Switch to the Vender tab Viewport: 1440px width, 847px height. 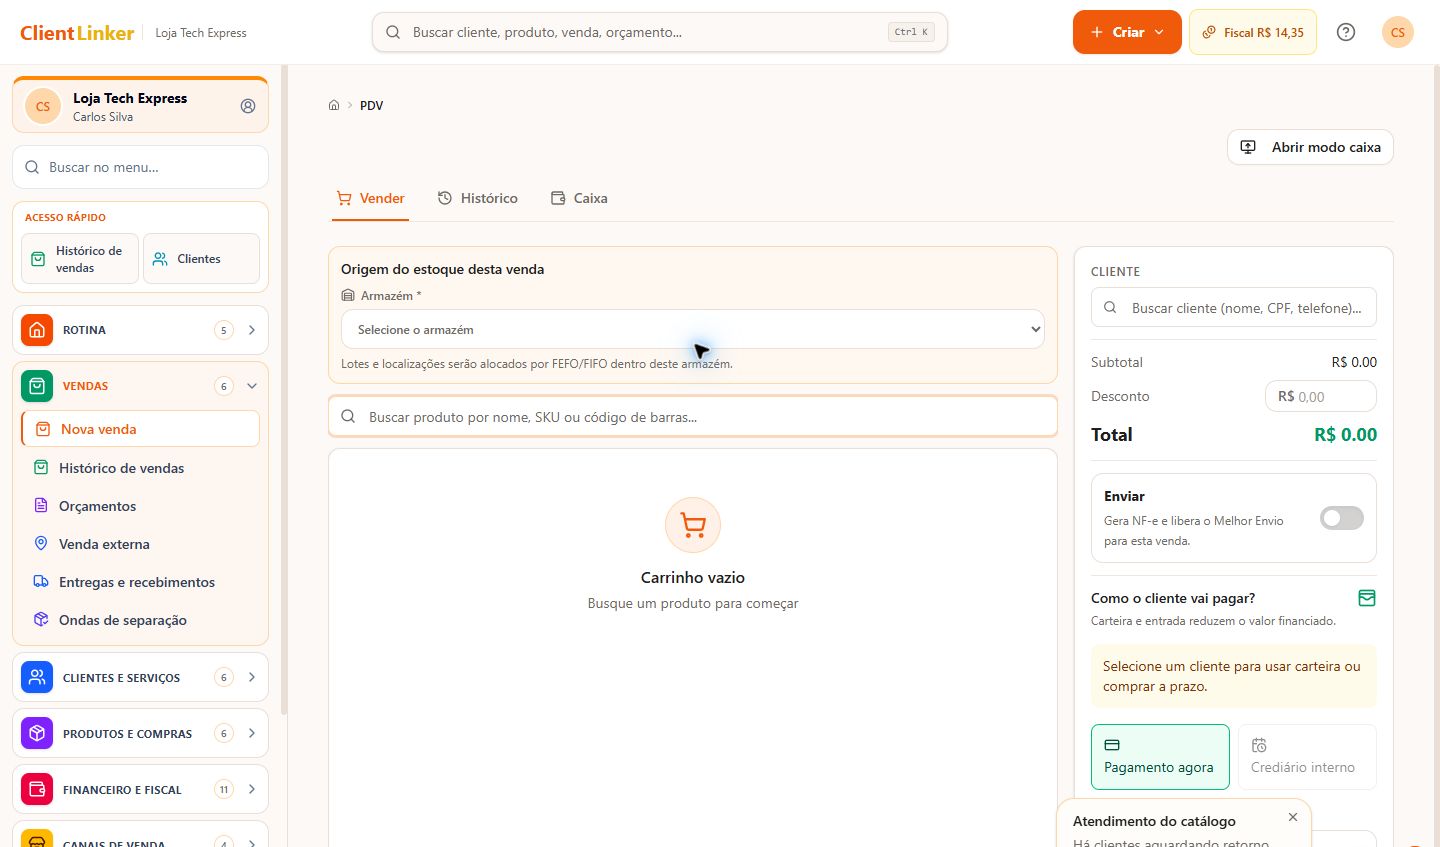371,198
